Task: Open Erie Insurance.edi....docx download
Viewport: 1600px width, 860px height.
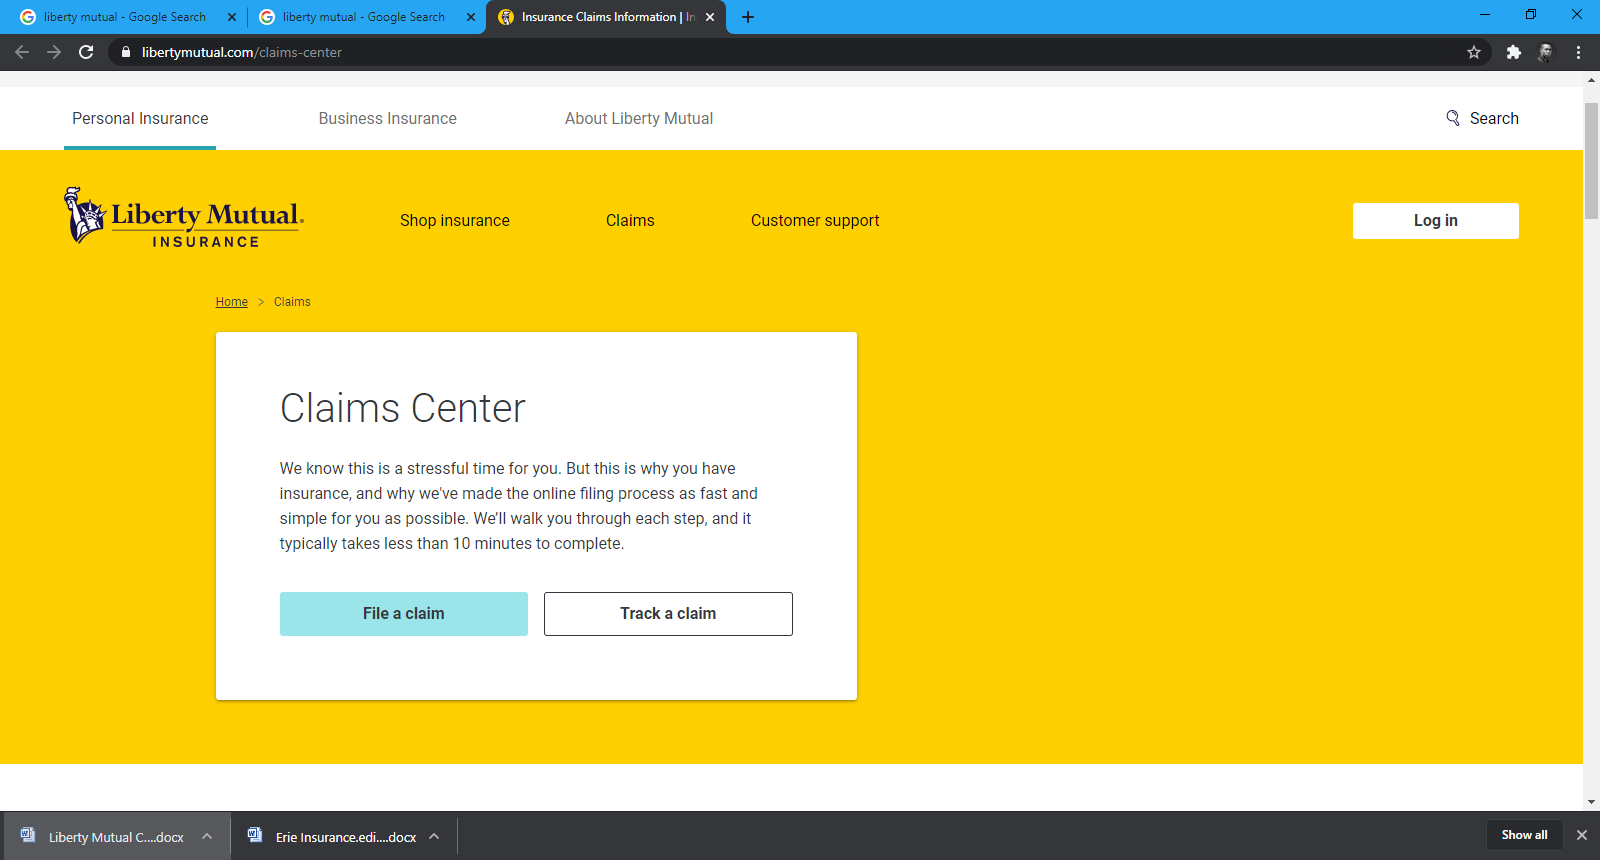Action: click(346, 837)
